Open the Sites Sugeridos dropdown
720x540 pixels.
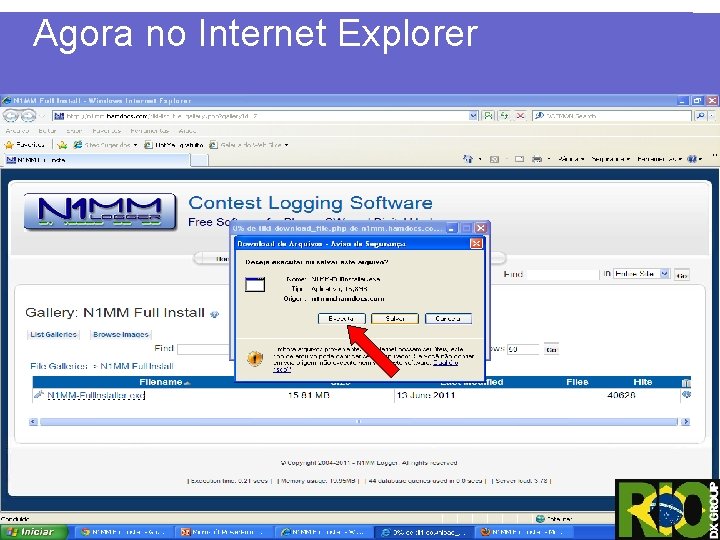point(106,145)
